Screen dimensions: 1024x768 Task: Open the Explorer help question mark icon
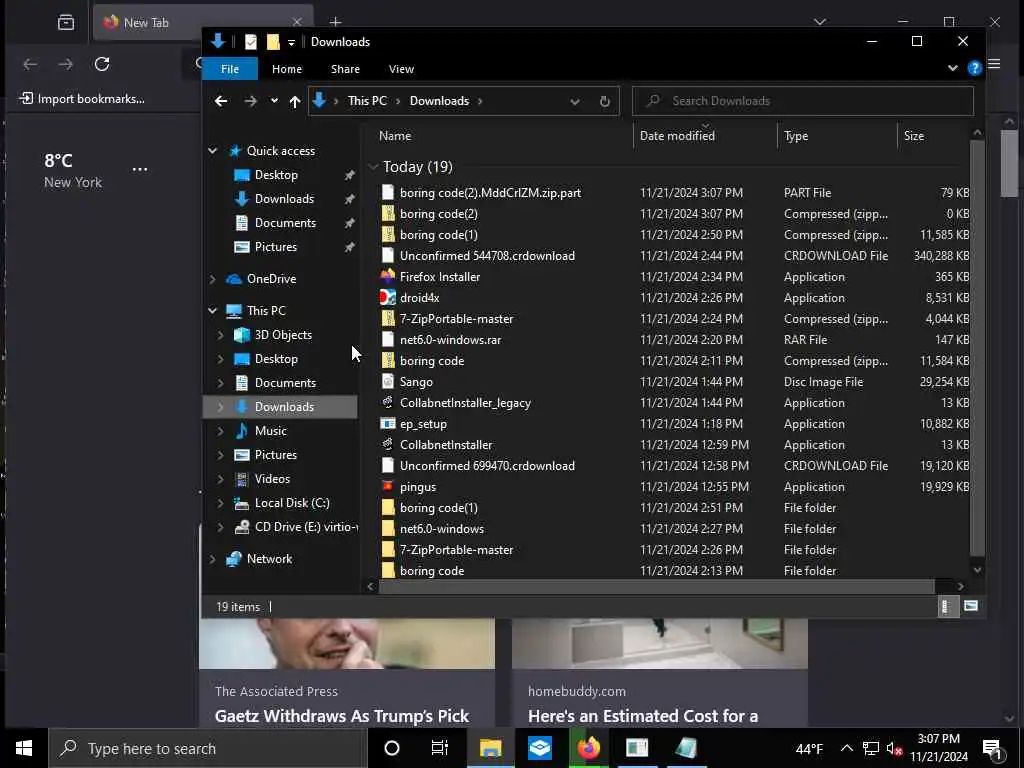pos(974,68)
